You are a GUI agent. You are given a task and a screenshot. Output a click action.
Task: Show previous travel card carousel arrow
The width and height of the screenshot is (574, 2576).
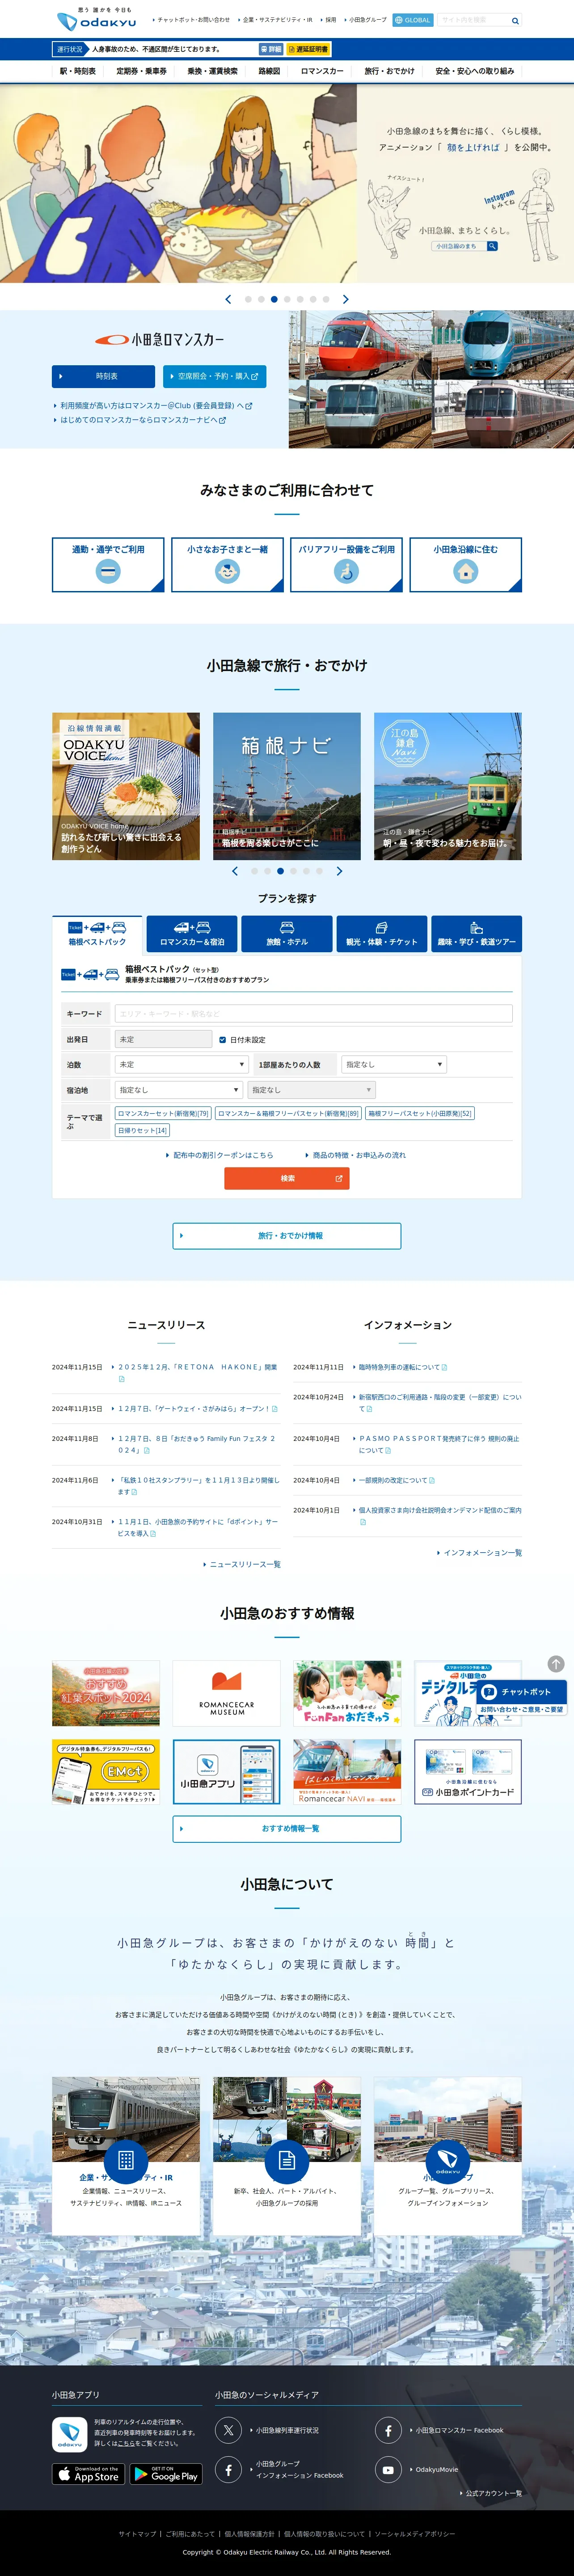(x=235, y=871)
